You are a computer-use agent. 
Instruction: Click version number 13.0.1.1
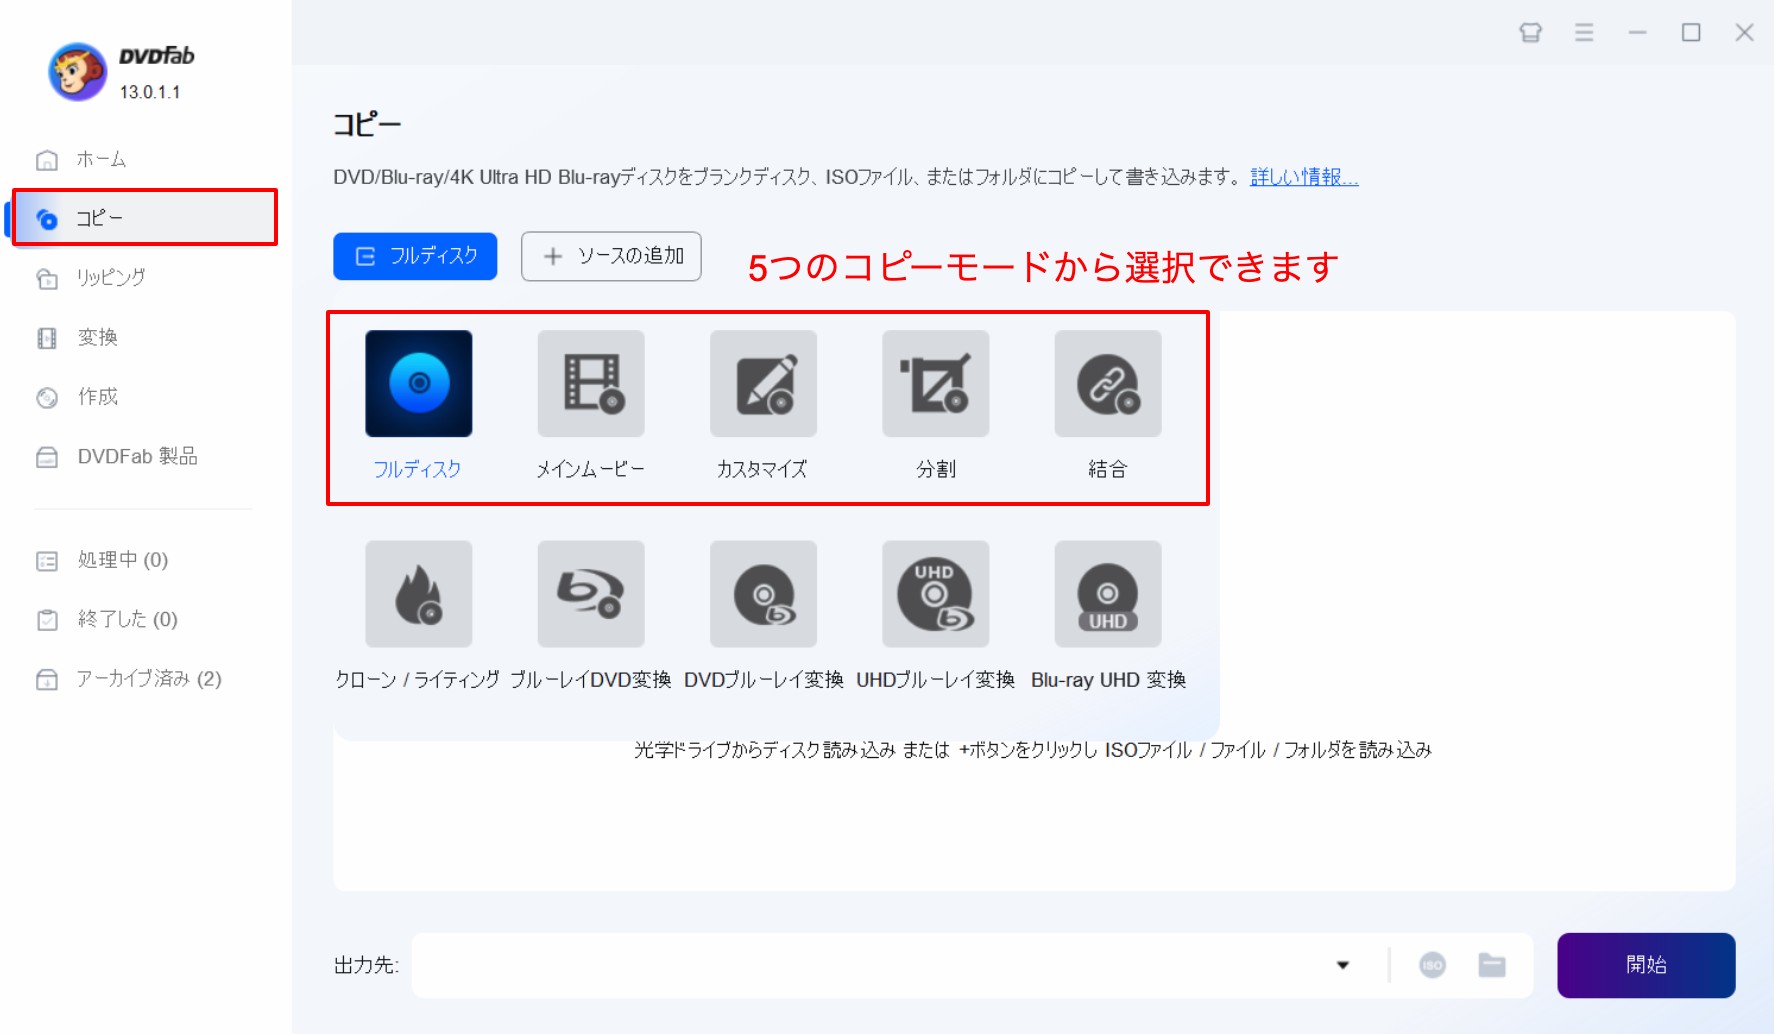pos(150,92)
